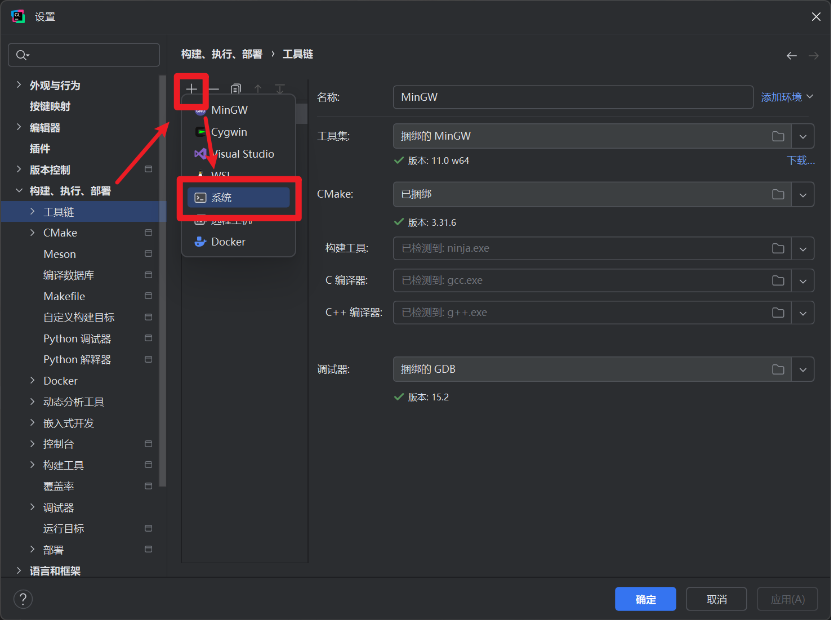Expand the Docker tree node
831x620 pixels.
pyautogui.click(x=33, y=380)
